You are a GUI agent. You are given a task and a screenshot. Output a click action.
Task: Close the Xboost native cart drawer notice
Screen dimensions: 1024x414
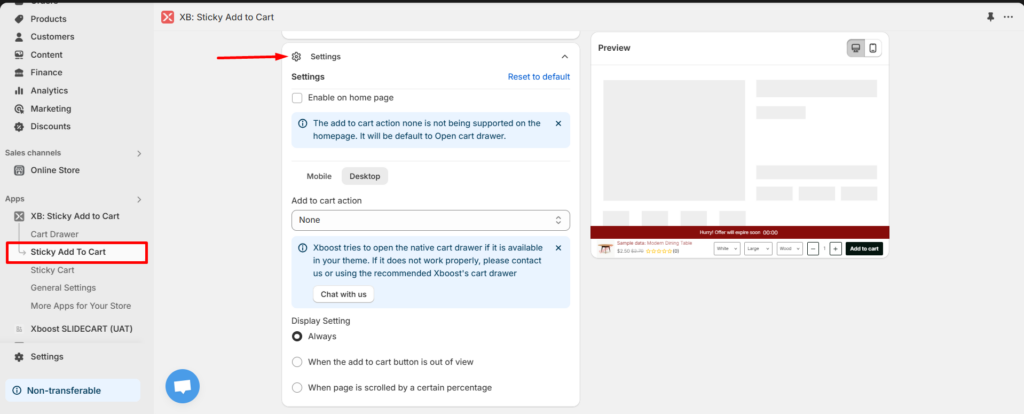[558, 247]
